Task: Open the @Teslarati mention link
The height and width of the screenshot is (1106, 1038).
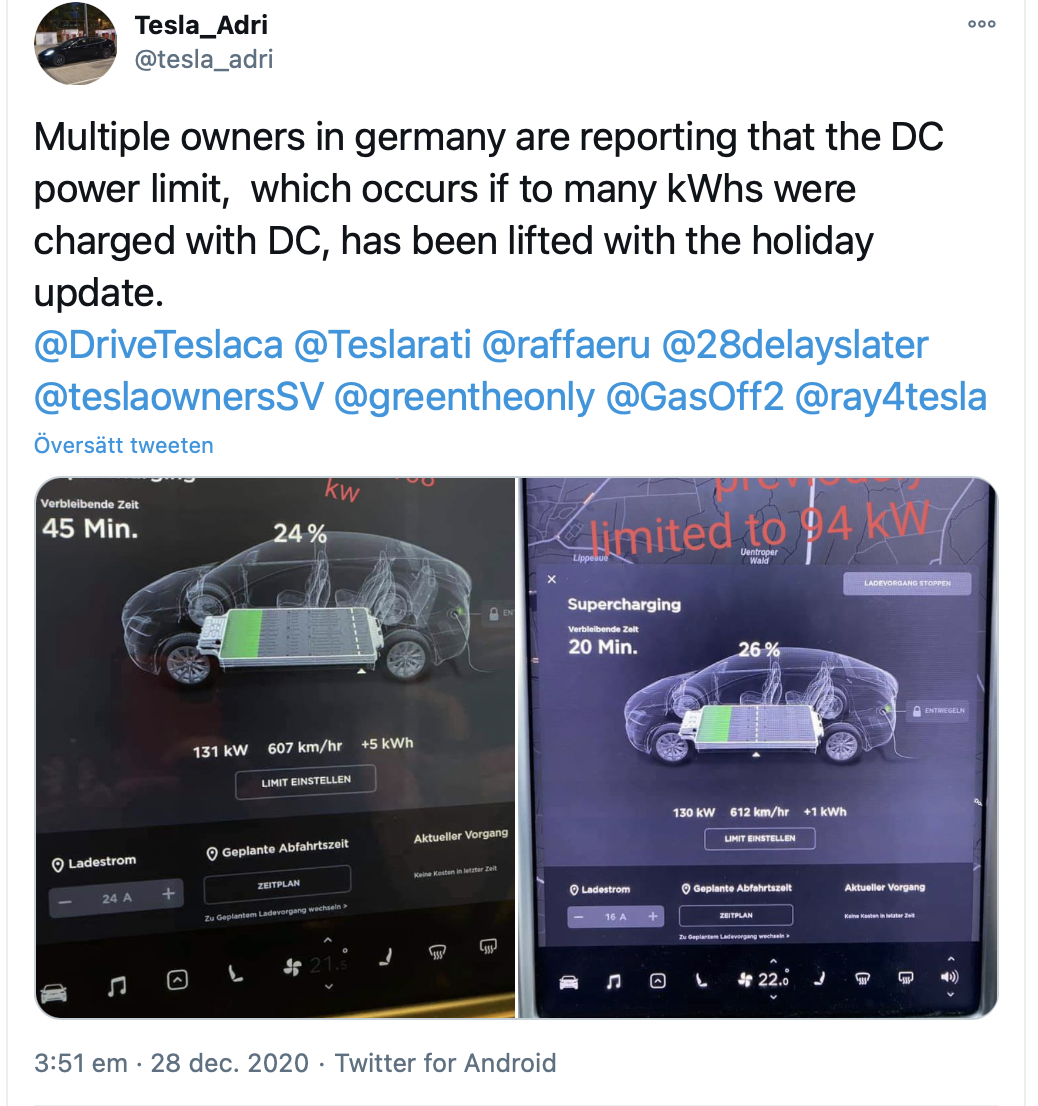Action: (382, 345)
